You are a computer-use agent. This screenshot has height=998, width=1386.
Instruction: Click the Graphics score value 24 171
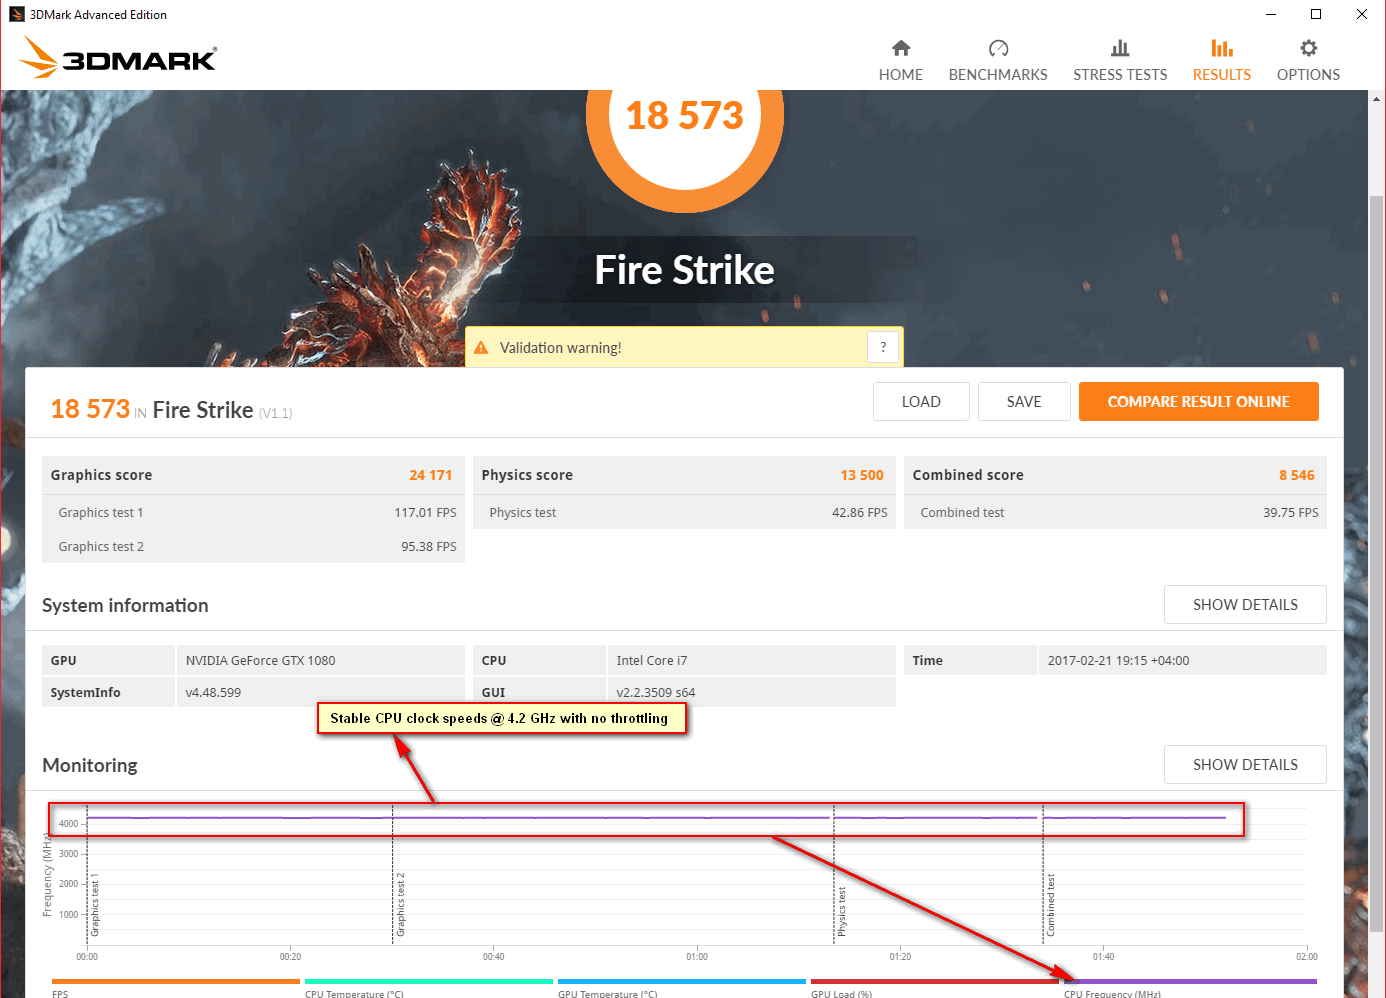pos(431,475)
